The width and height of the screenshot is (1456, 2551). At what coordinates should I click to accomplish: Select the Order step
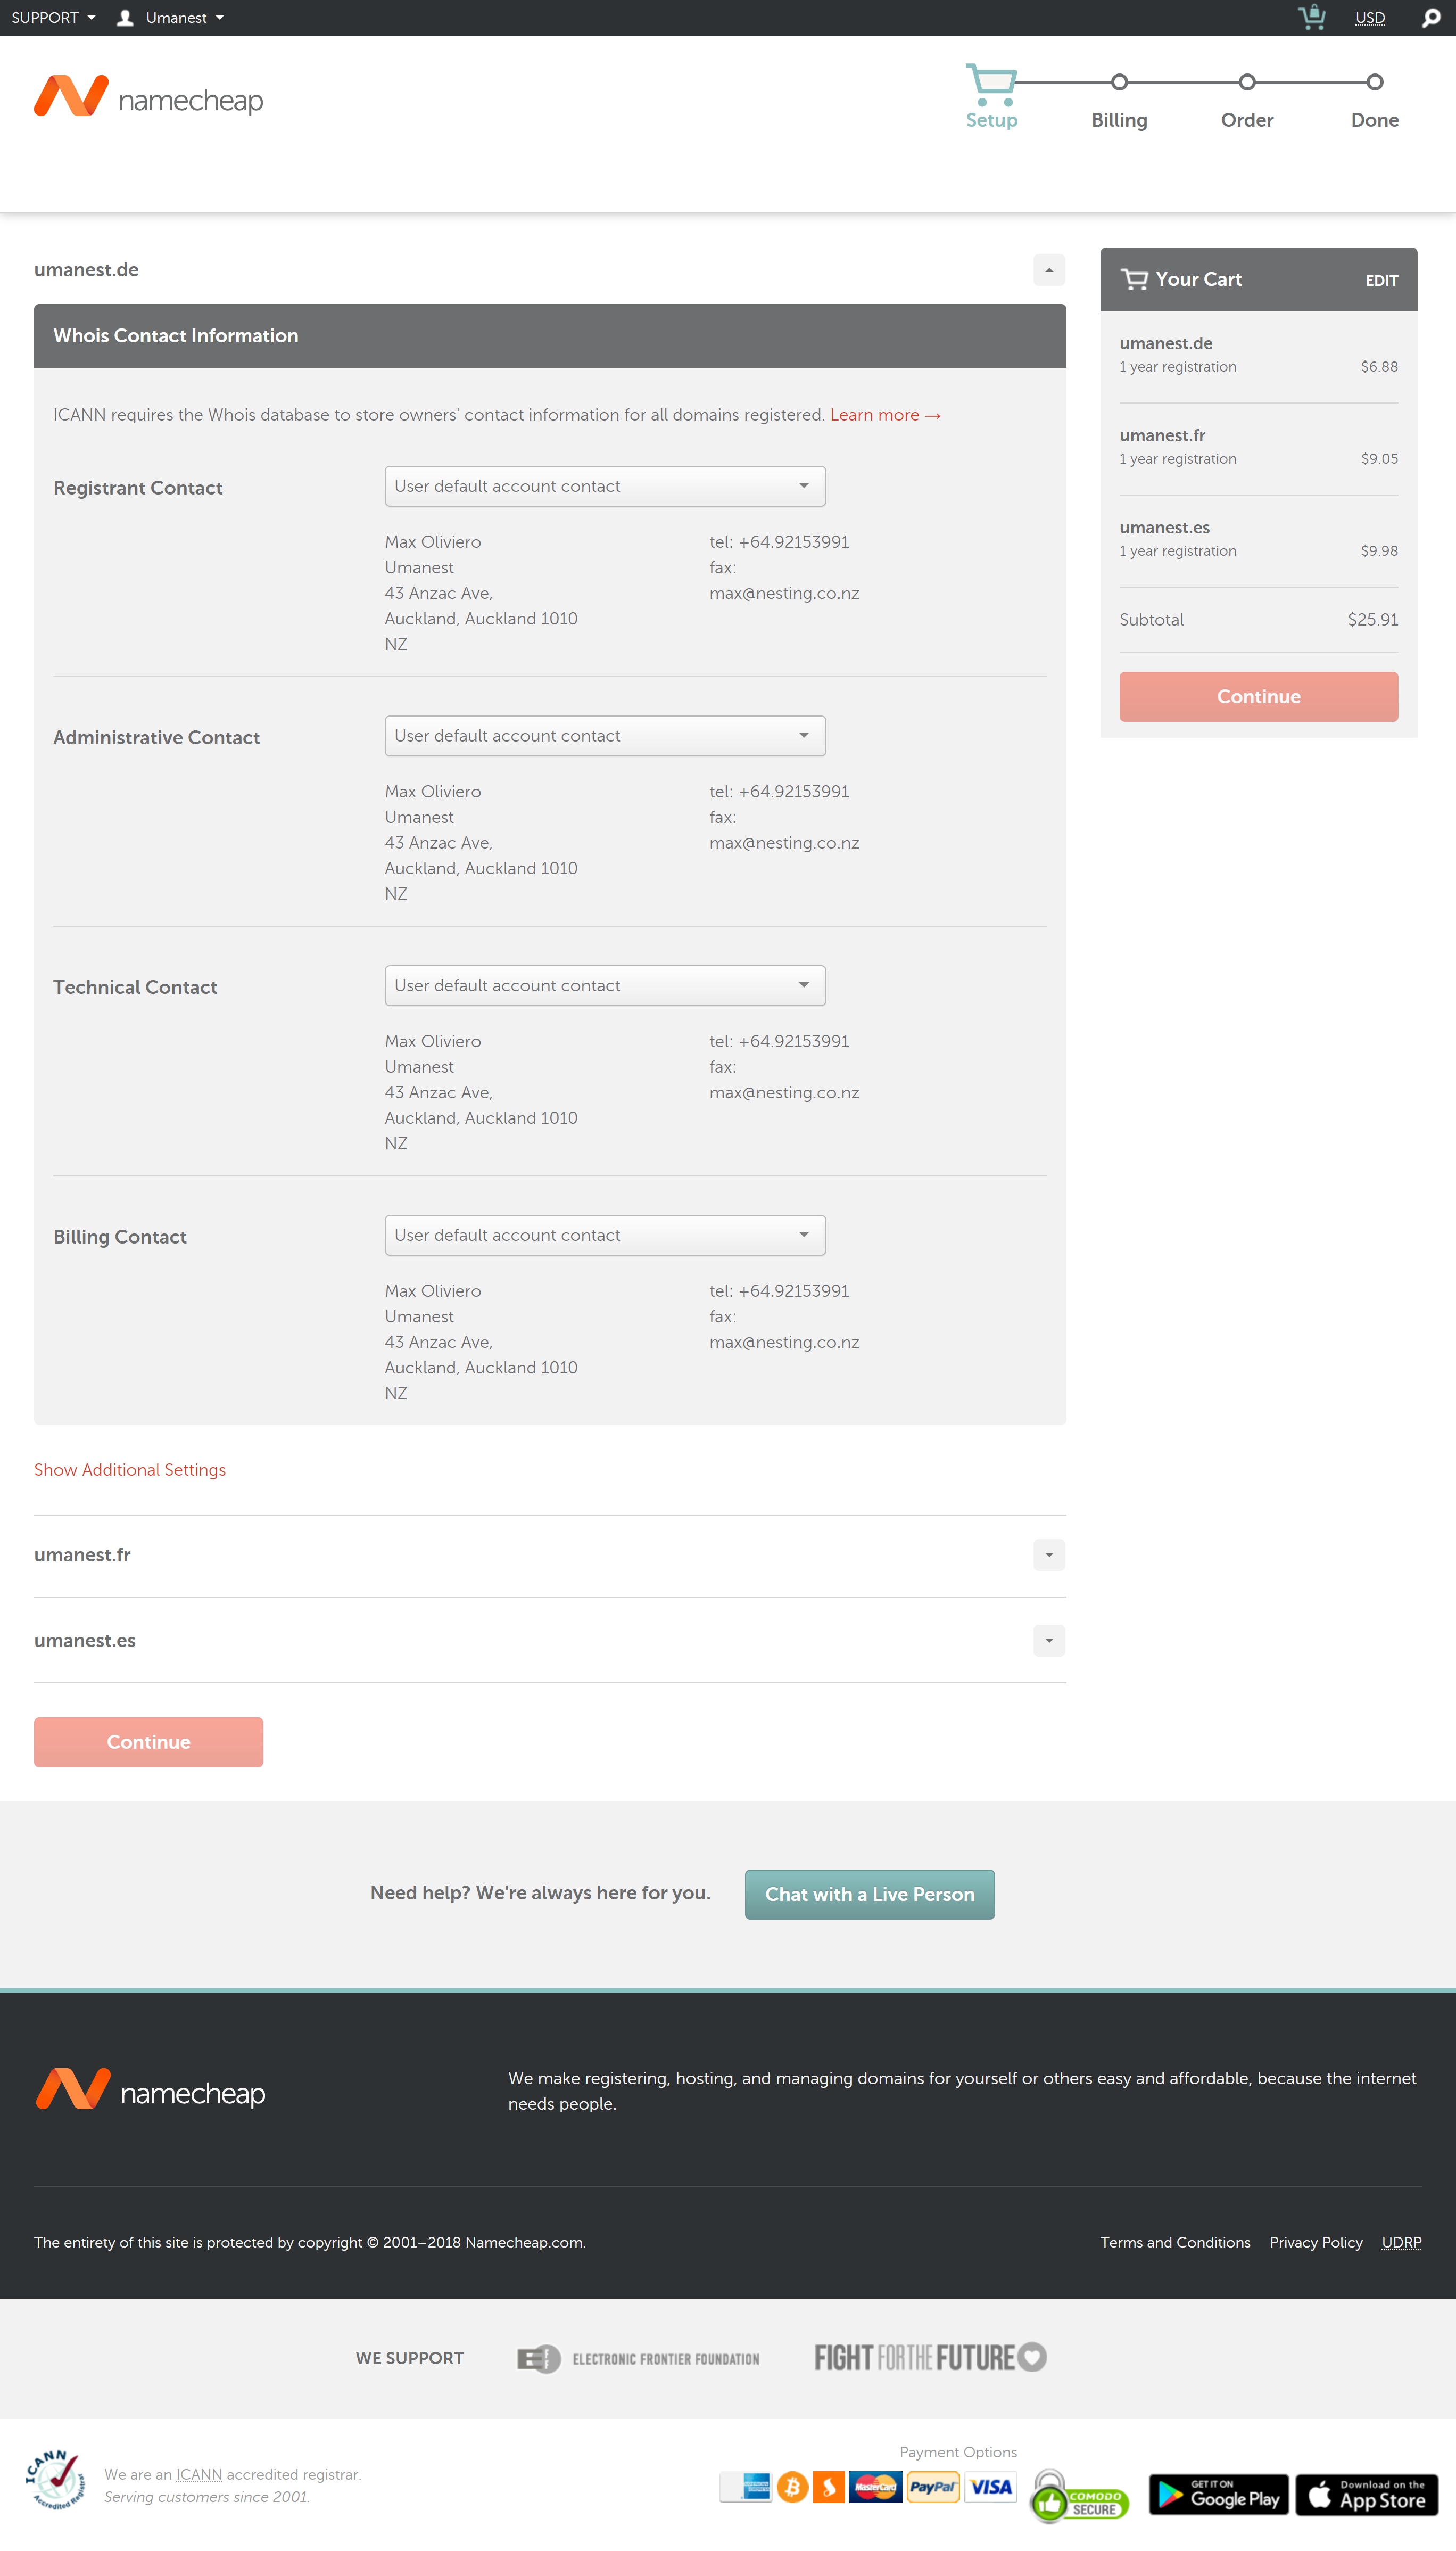pos(1246,120)
